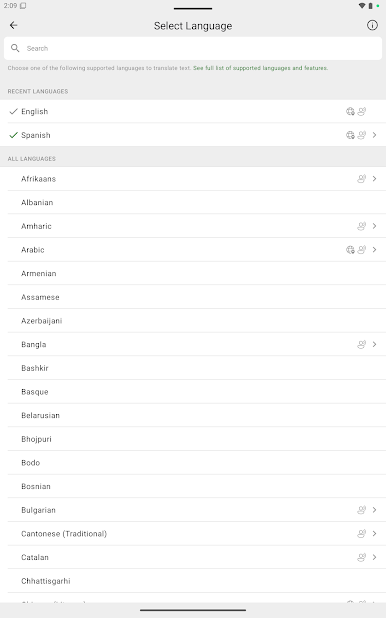Choose Assamese language
Screen dimensions: 386x618
pos(193,297)
